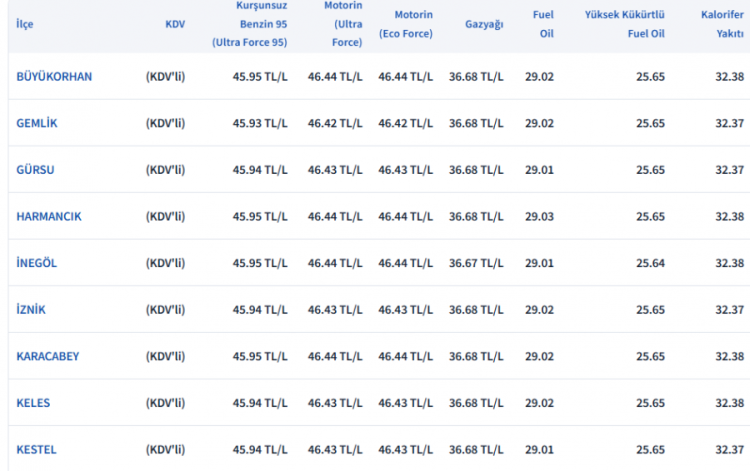750x471 pixels.
Task: Open the KARACABEY district link
Action: coord(48,356)
